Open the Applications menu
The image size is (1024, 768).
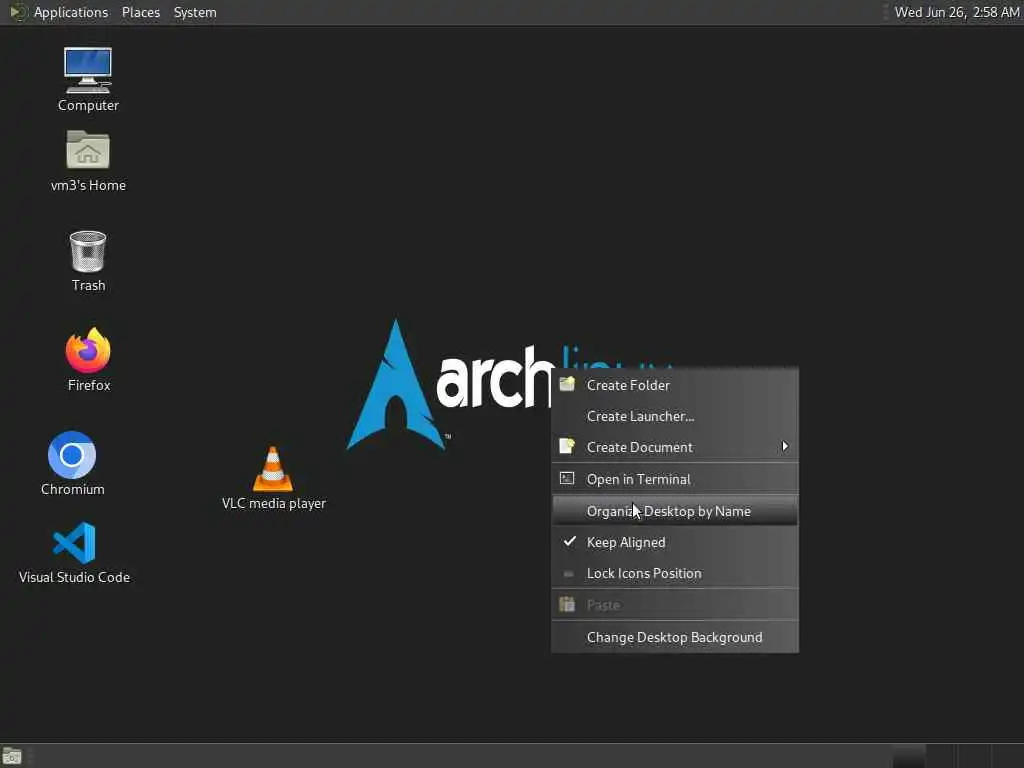pos(71,12)
